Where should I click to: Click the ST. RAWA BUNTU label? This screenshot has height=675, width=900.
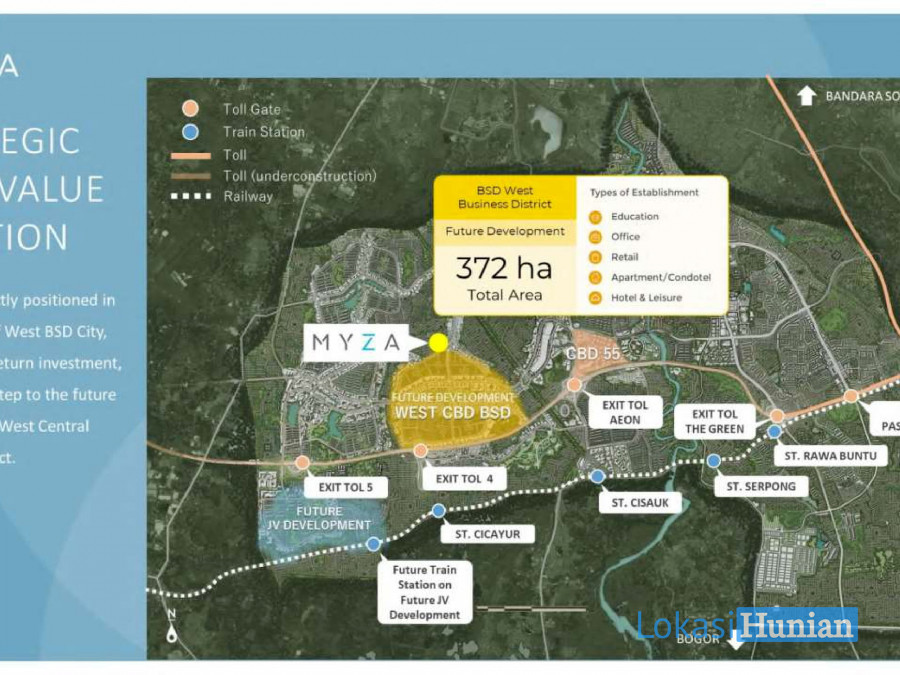(831, 456)
